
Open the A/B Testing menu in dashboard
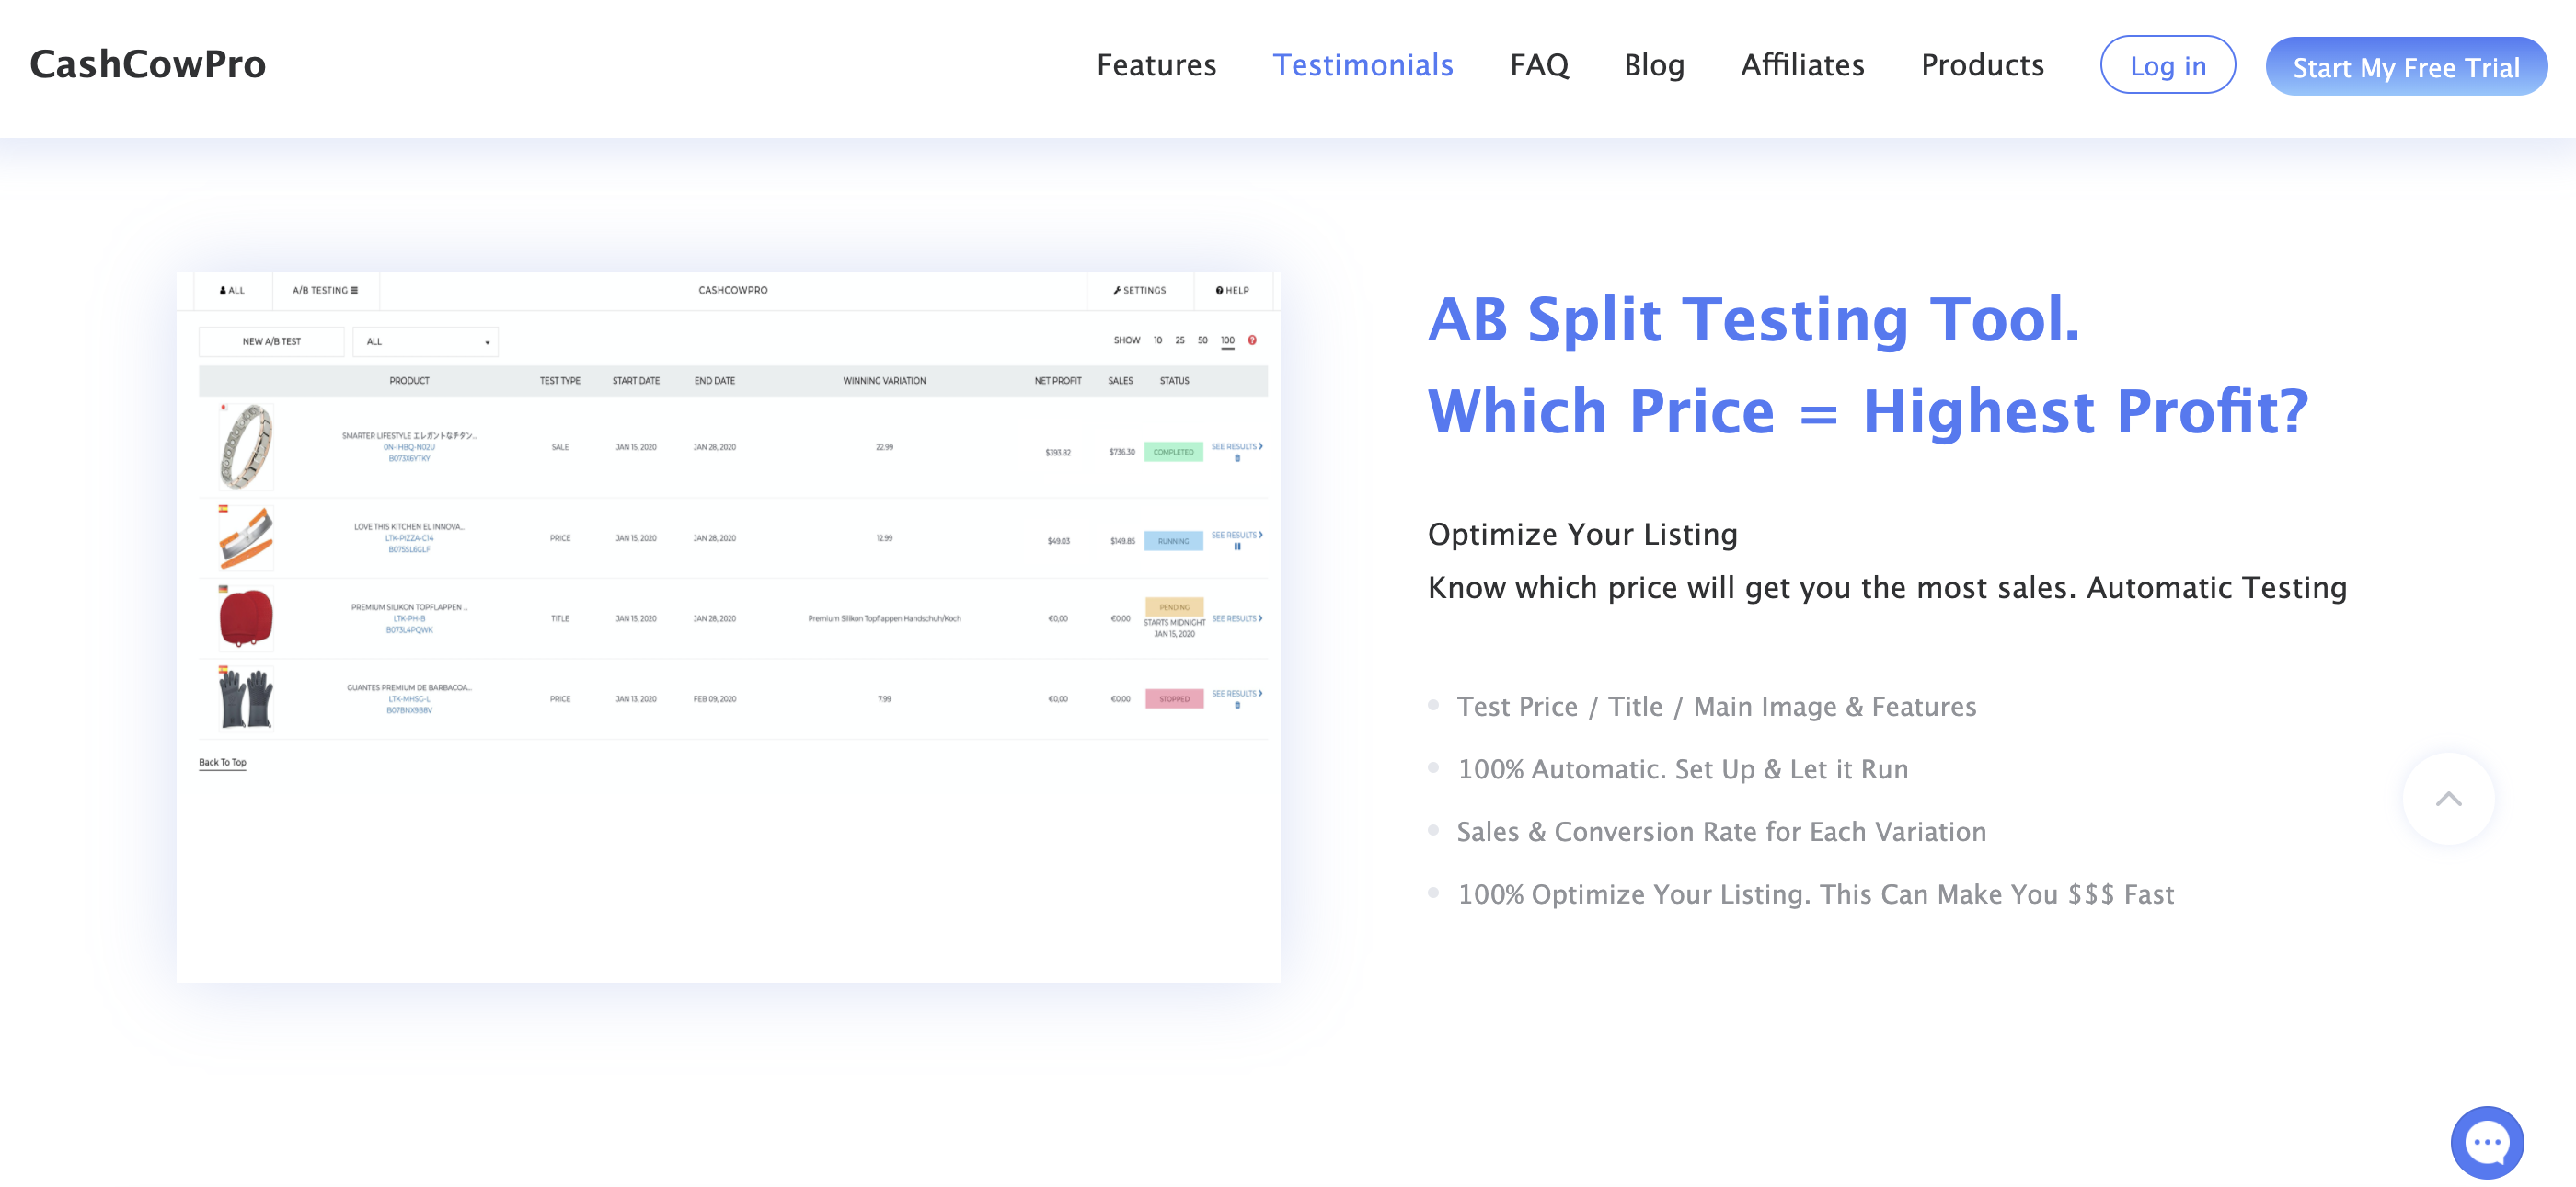[x=325, y=290]
